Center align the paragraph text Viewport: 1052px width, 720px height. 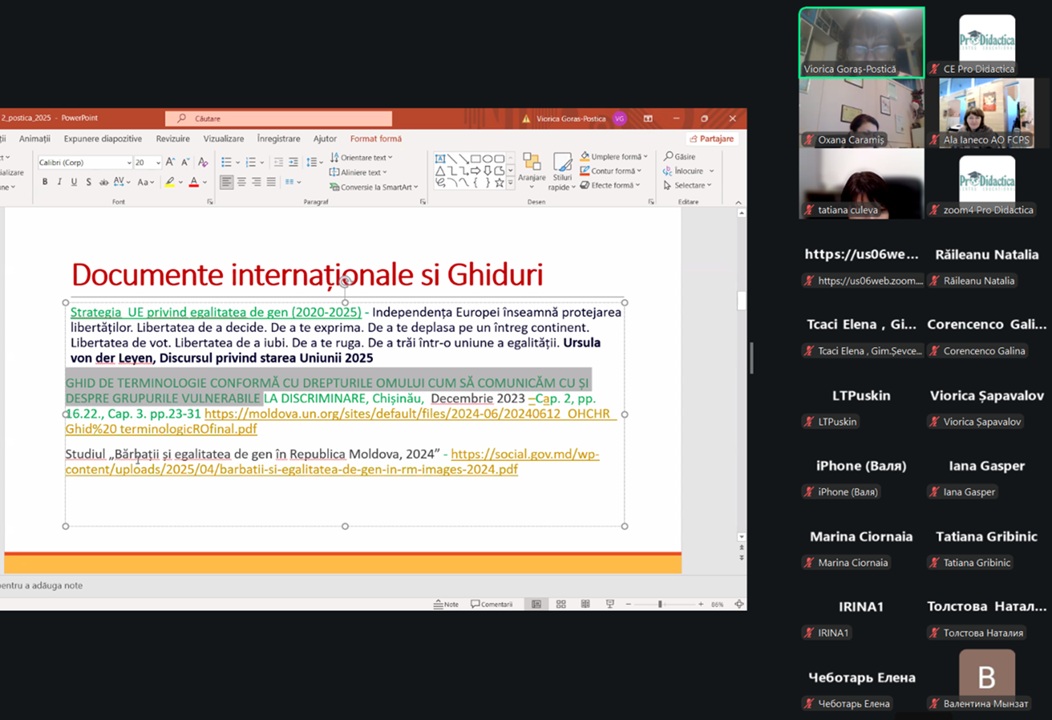coord(241,182)
